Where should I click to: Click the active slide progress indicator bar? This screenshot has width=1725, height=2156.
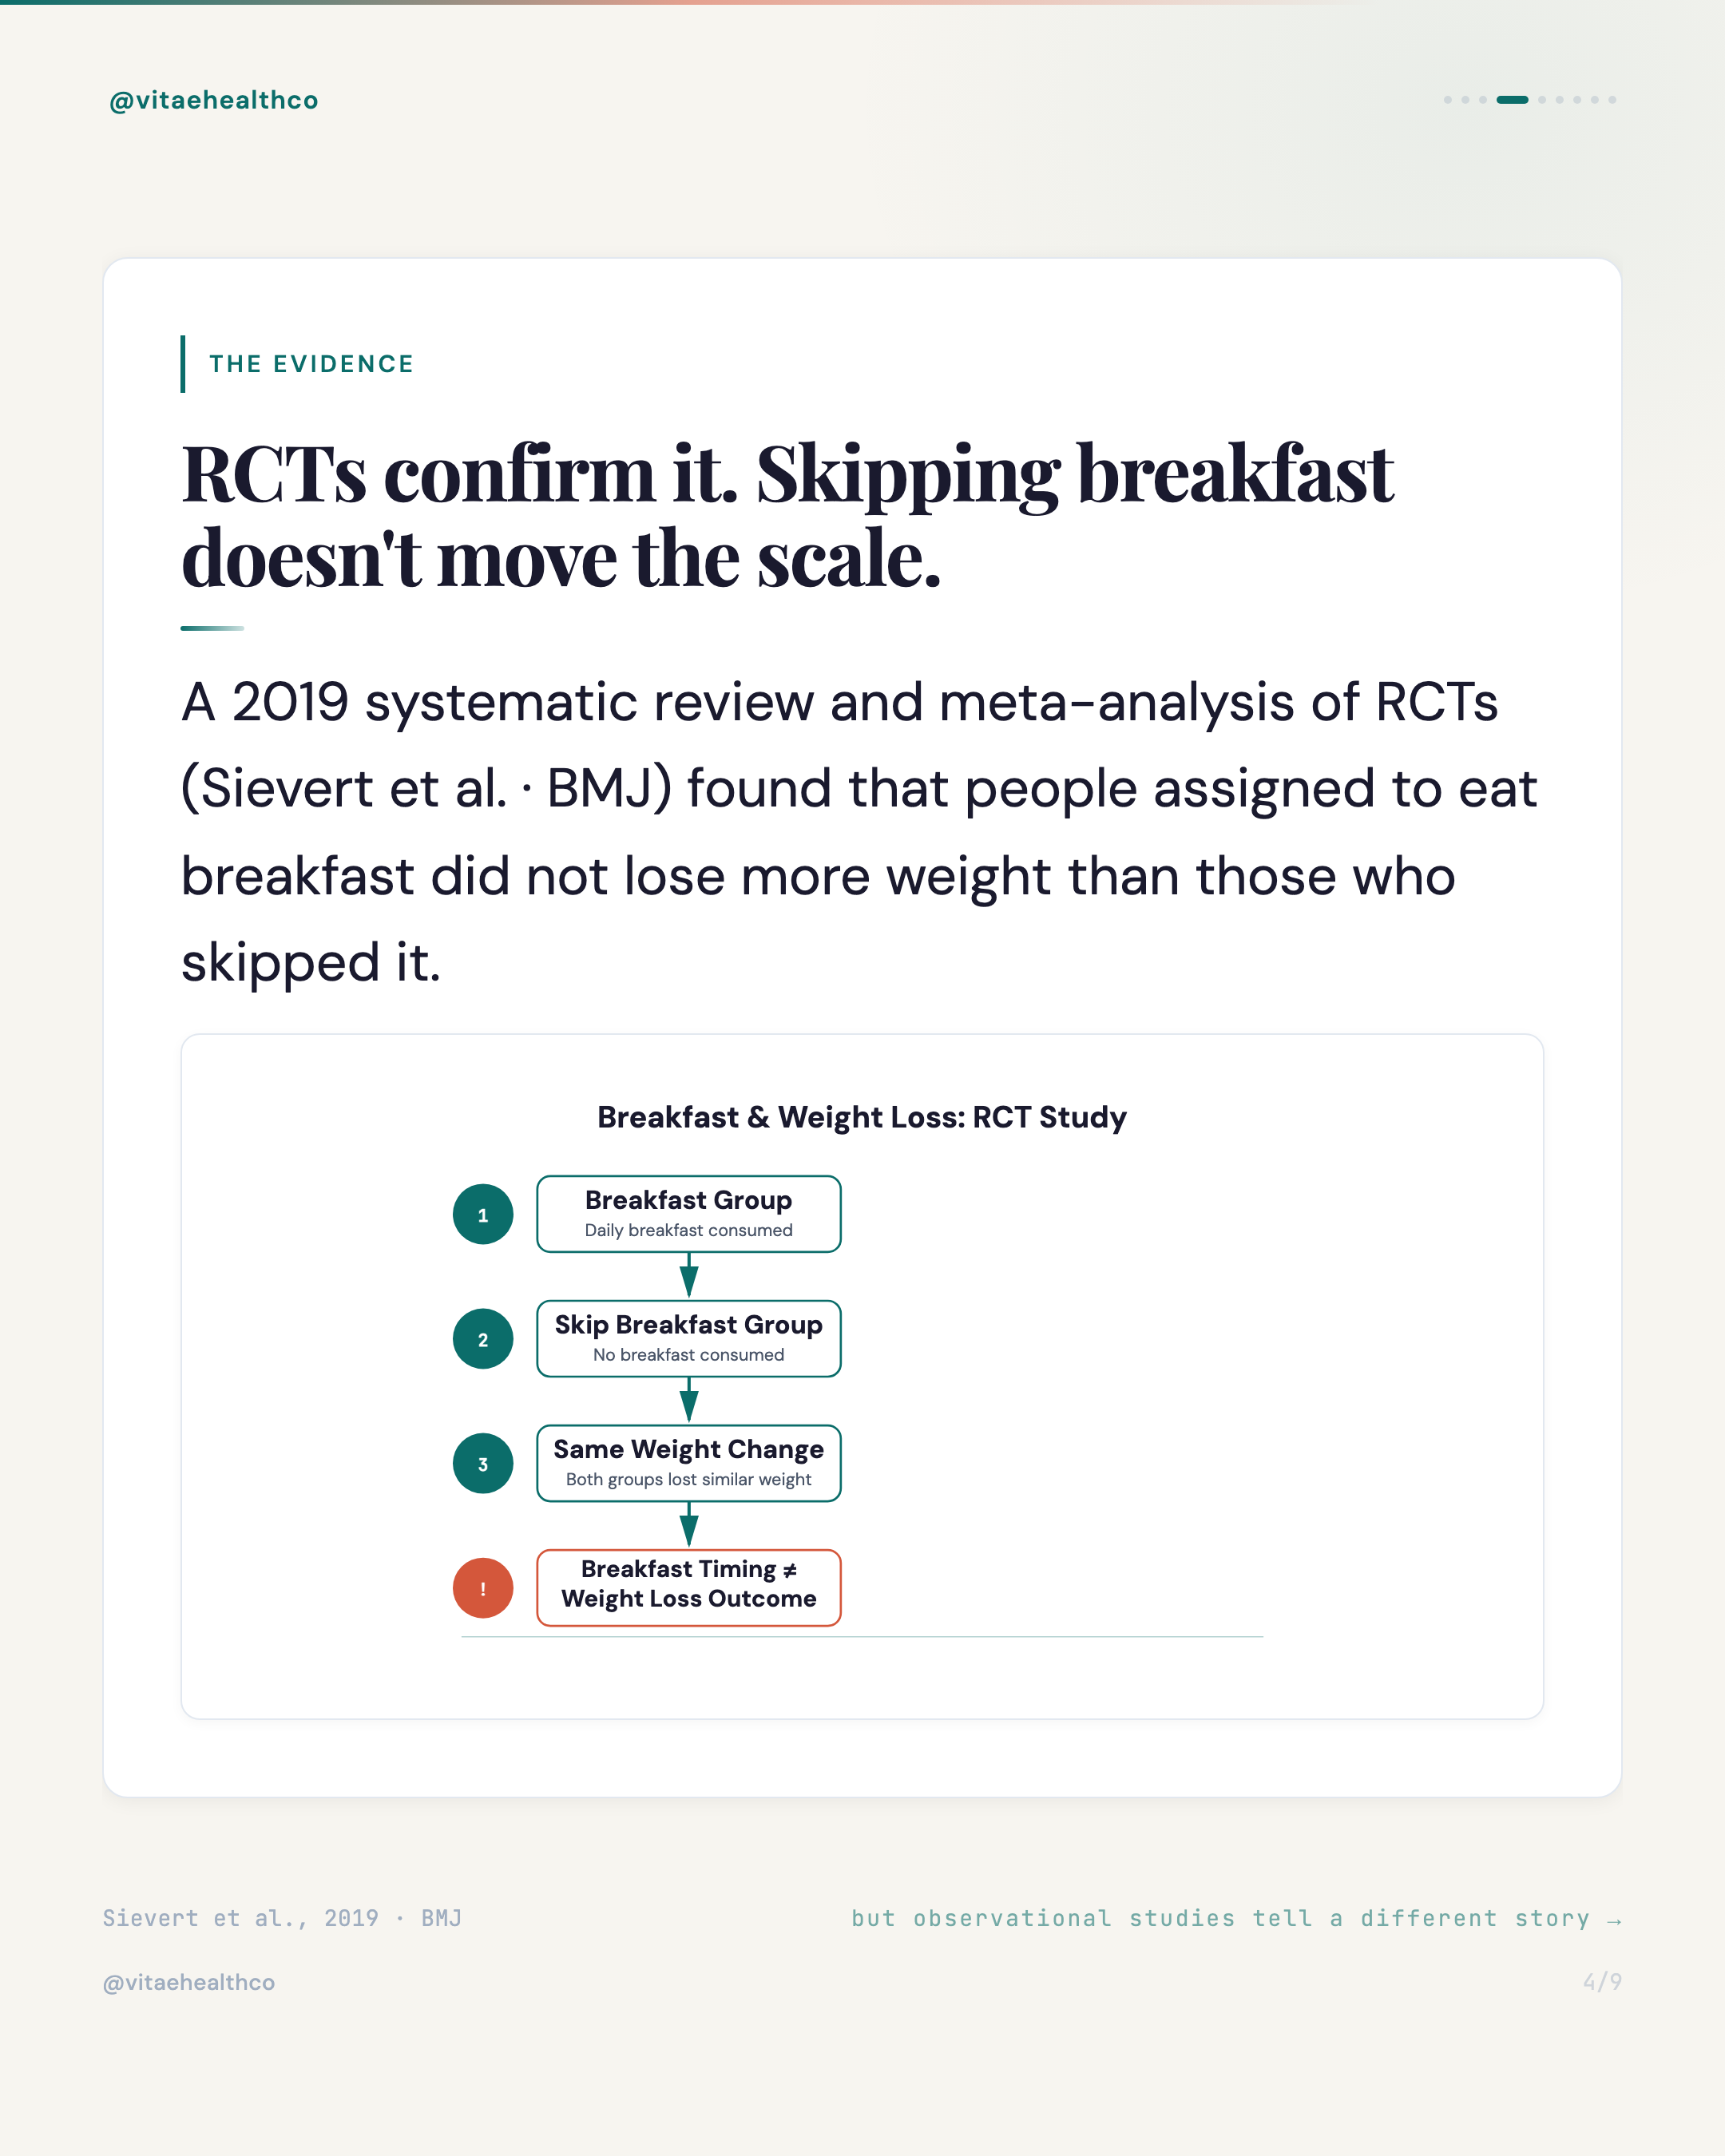point(1512,100)
